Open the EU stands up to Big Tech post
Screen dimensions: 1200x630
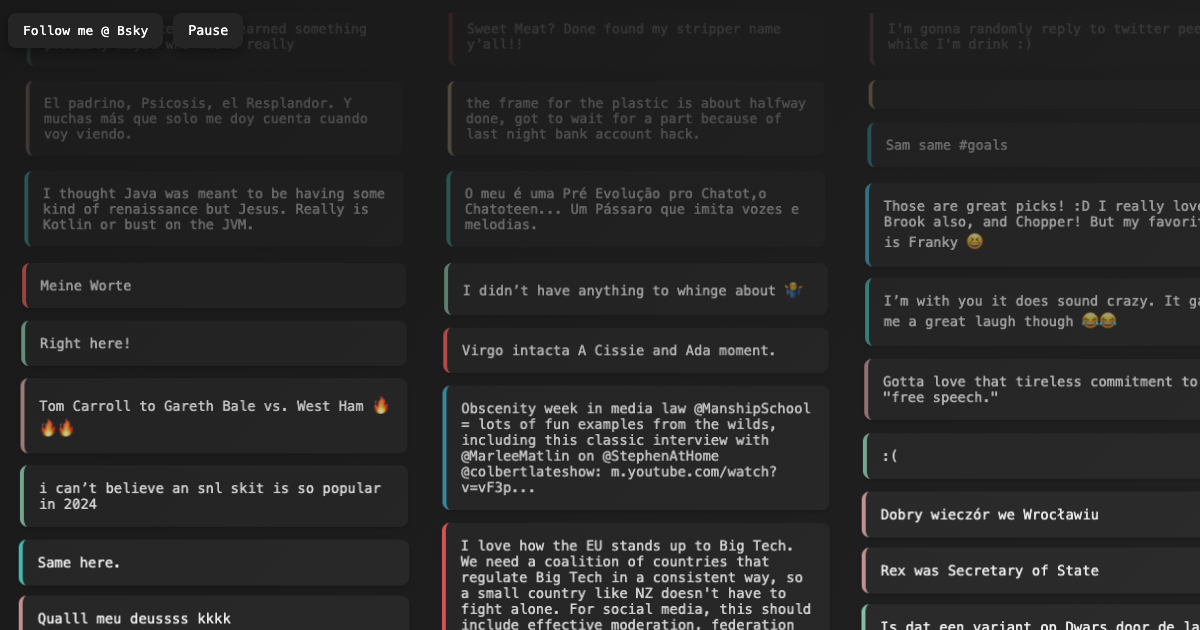pos(636,580)
